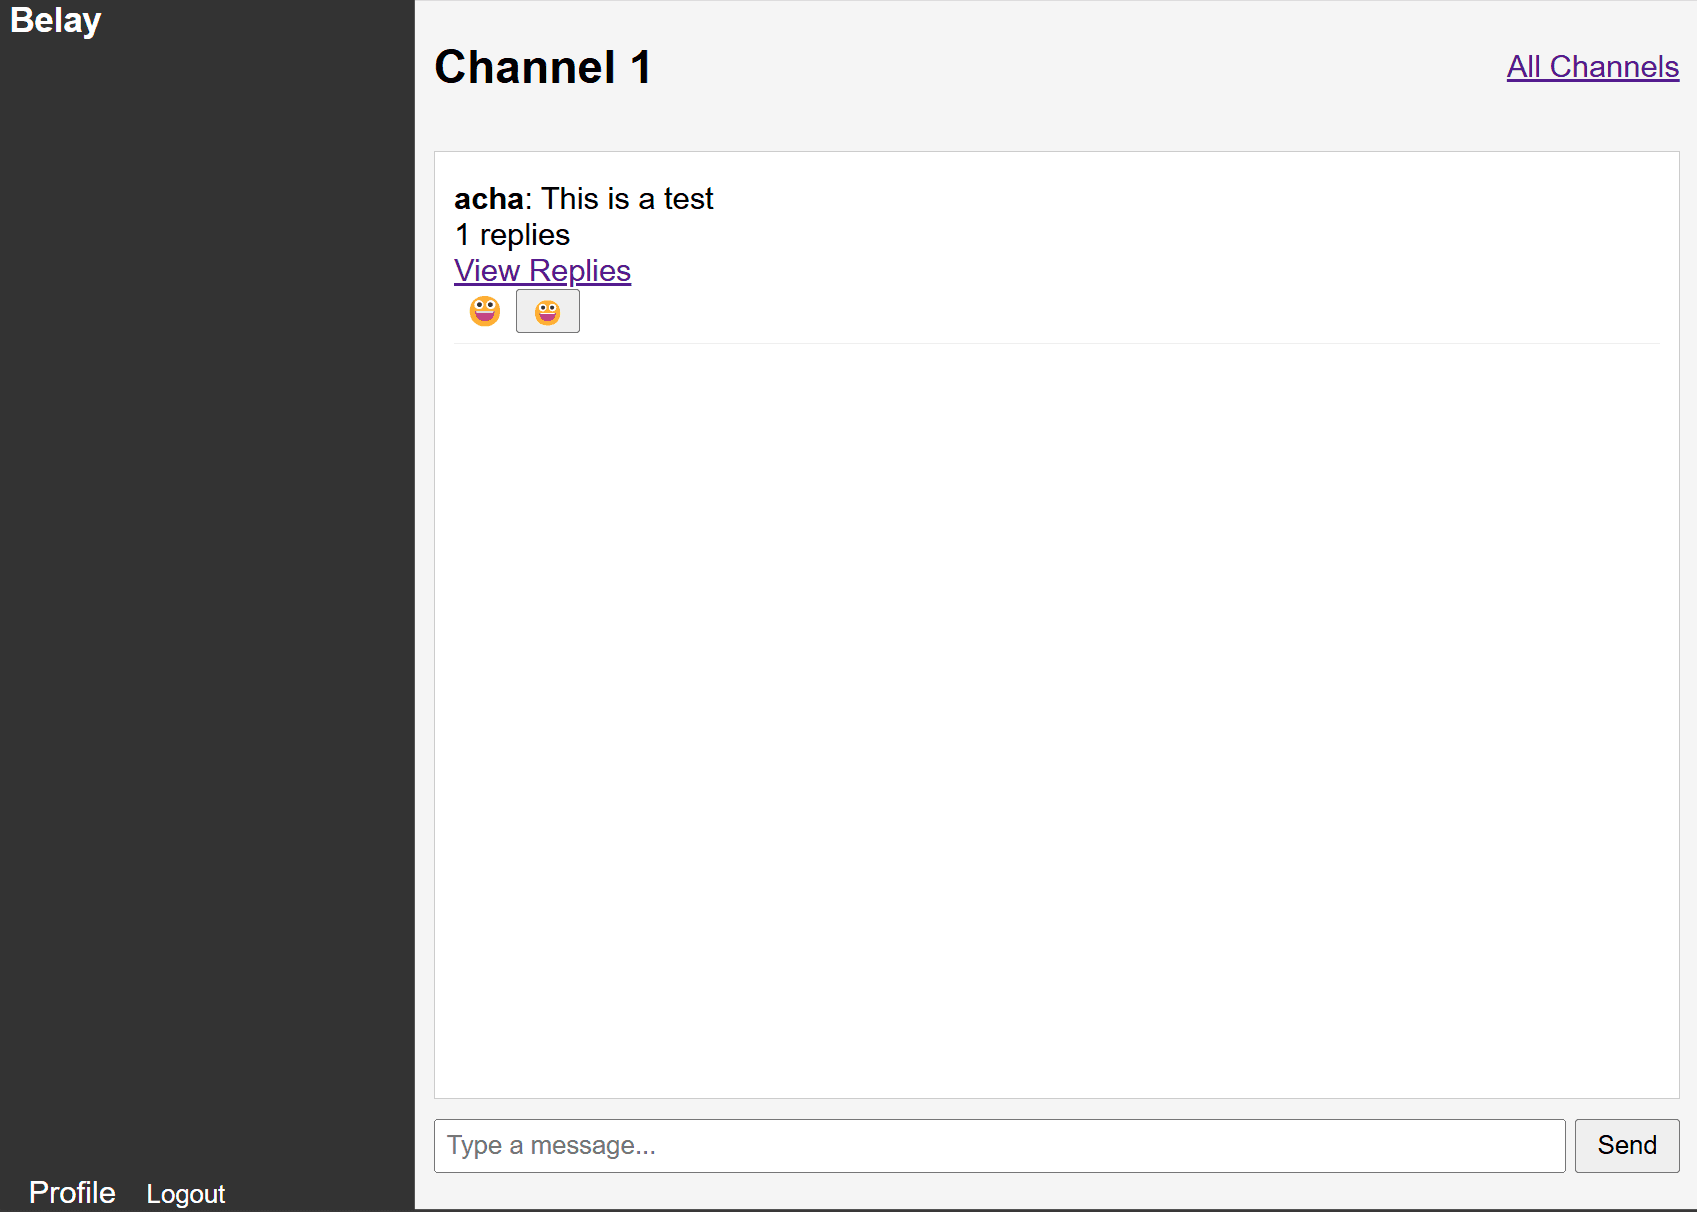The width and height of the screenshot is (1697, 1212).
Task: Click the message from acha
Action: [584, 198]
